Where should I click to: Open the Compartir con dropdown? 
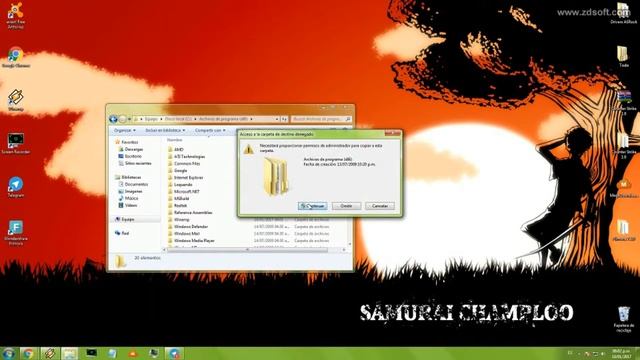click(210, 130)
